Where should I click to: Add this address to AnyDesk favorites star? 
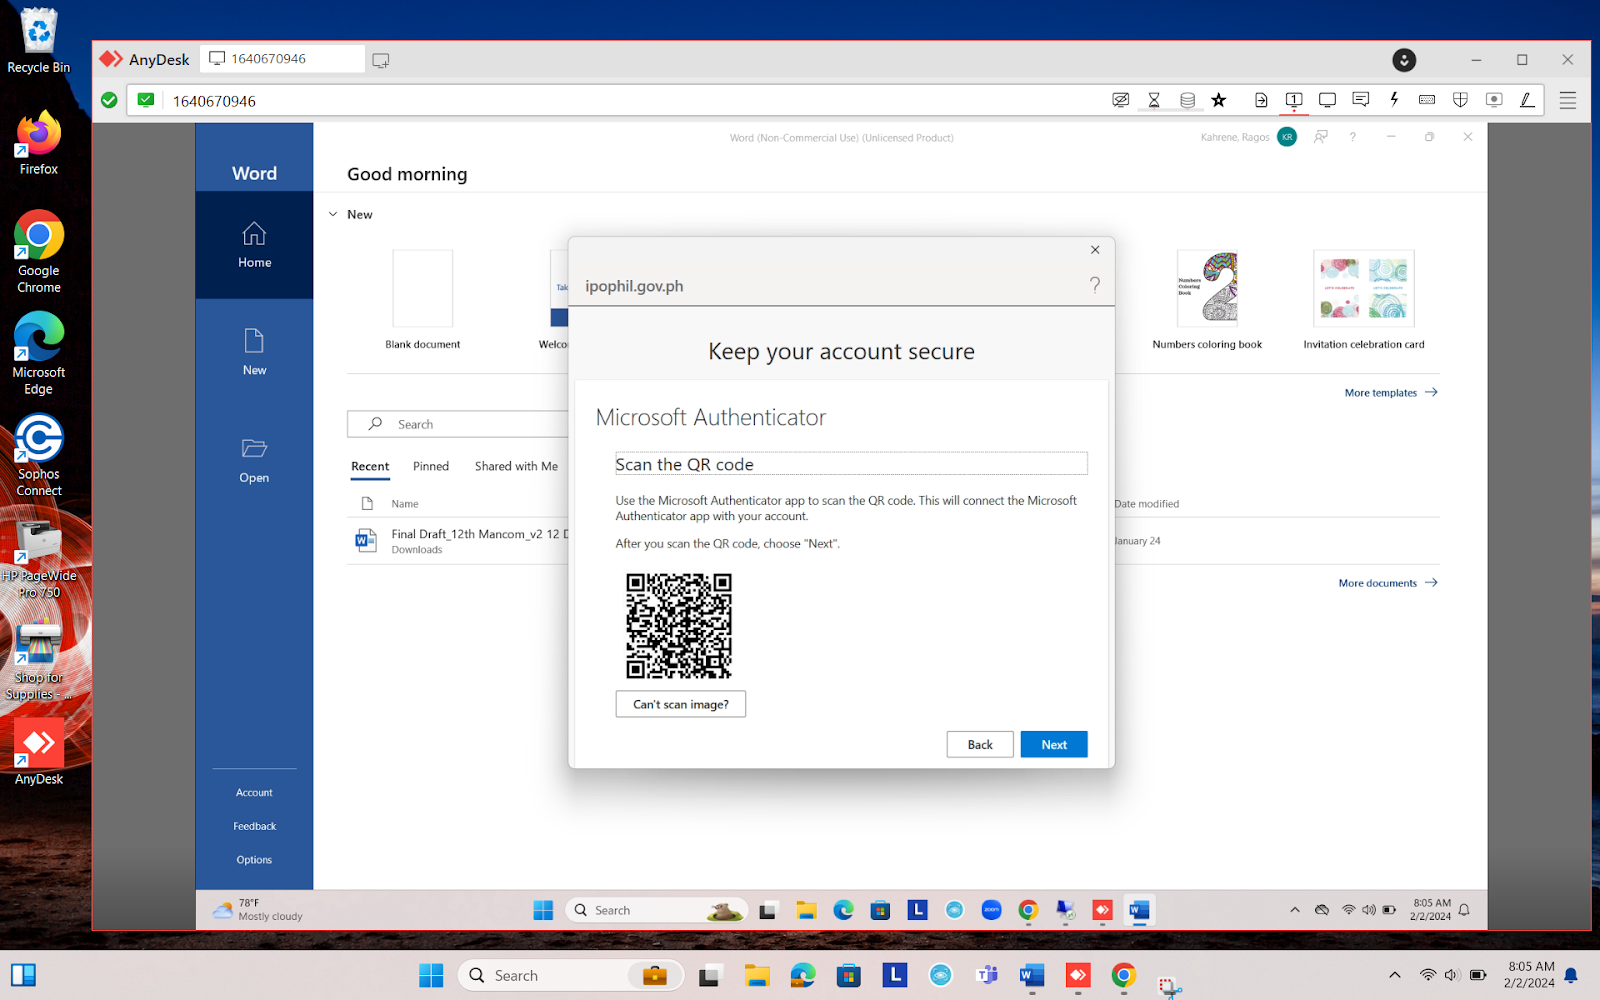(1218, 100)
